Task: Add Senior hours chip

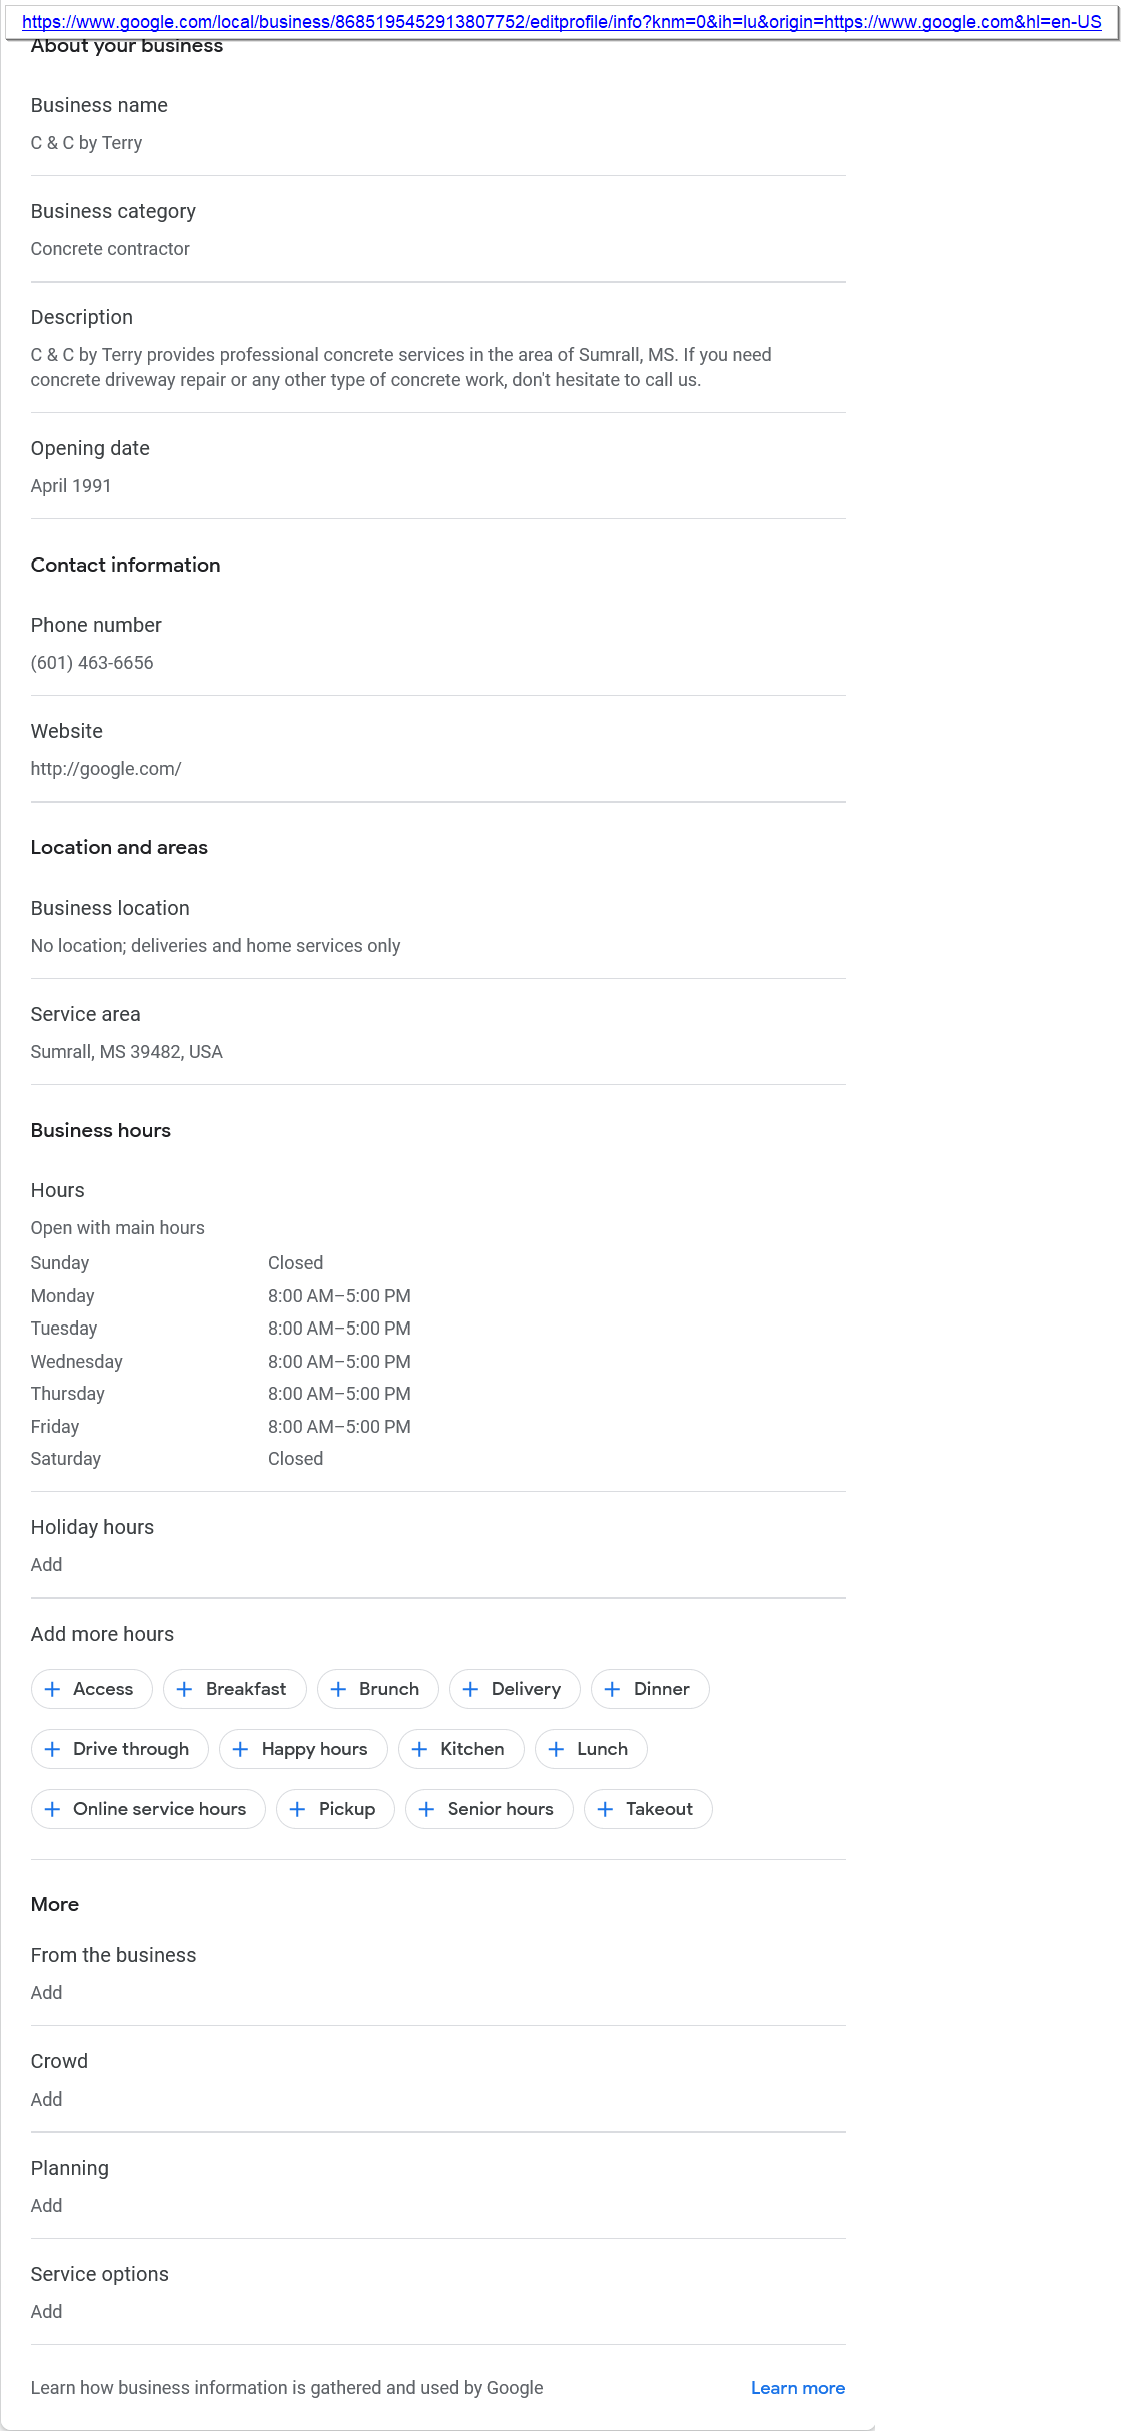Action: click(489, 1809)
